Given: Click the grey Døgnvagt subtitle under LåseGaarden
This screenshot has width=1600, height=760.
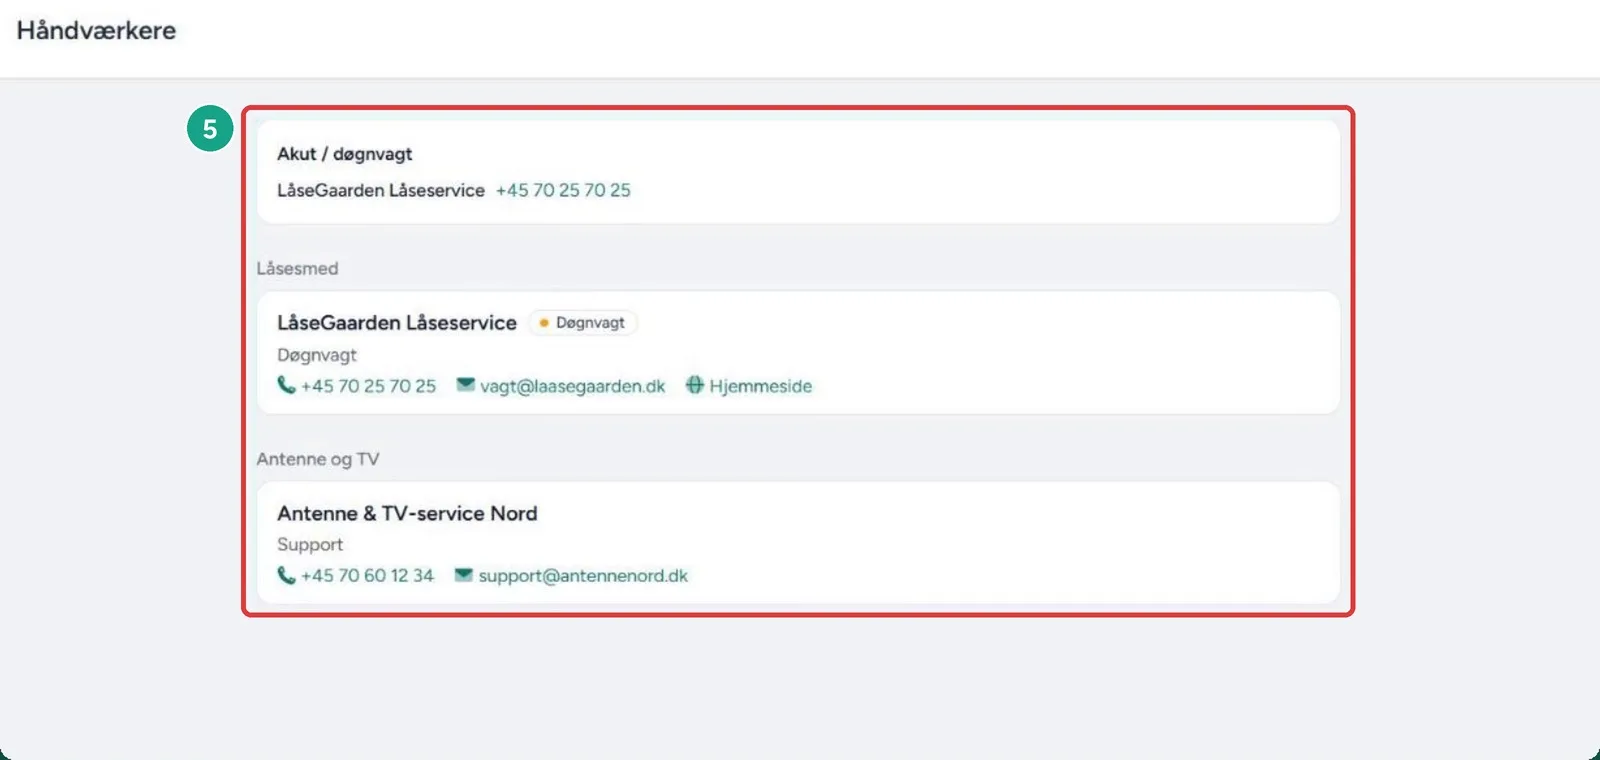Looking at the screenshot, I should point(316,355).
